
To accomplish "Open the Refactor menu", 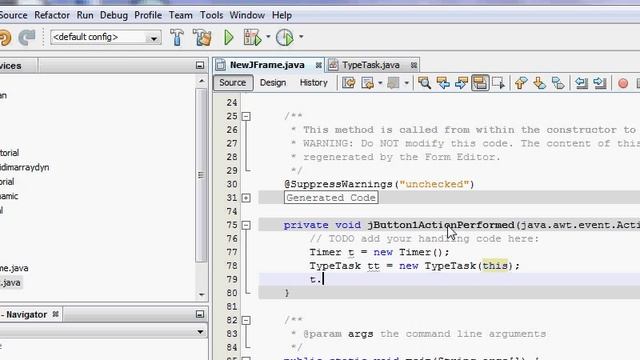I will (x=52, y=16).
